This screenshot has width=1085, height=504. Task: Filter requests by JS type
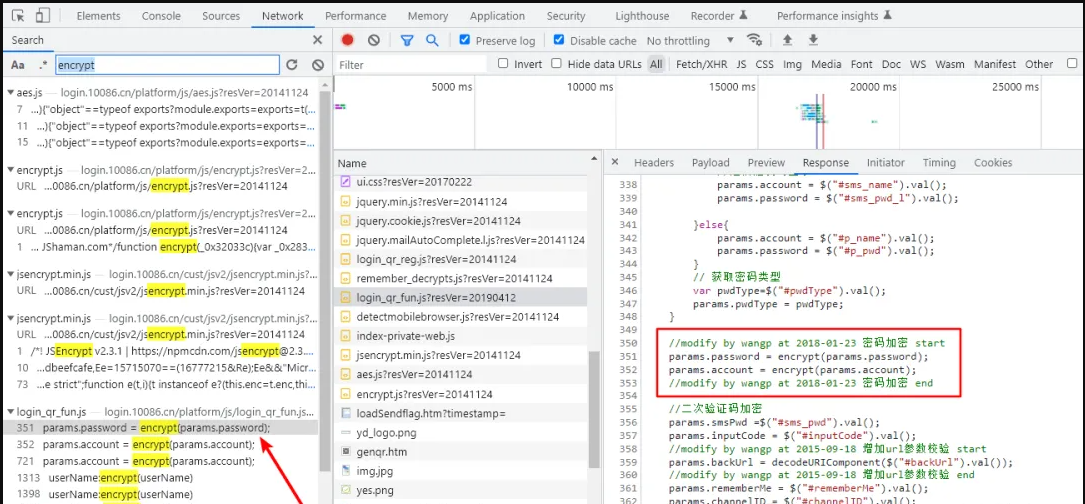[741, 64]
